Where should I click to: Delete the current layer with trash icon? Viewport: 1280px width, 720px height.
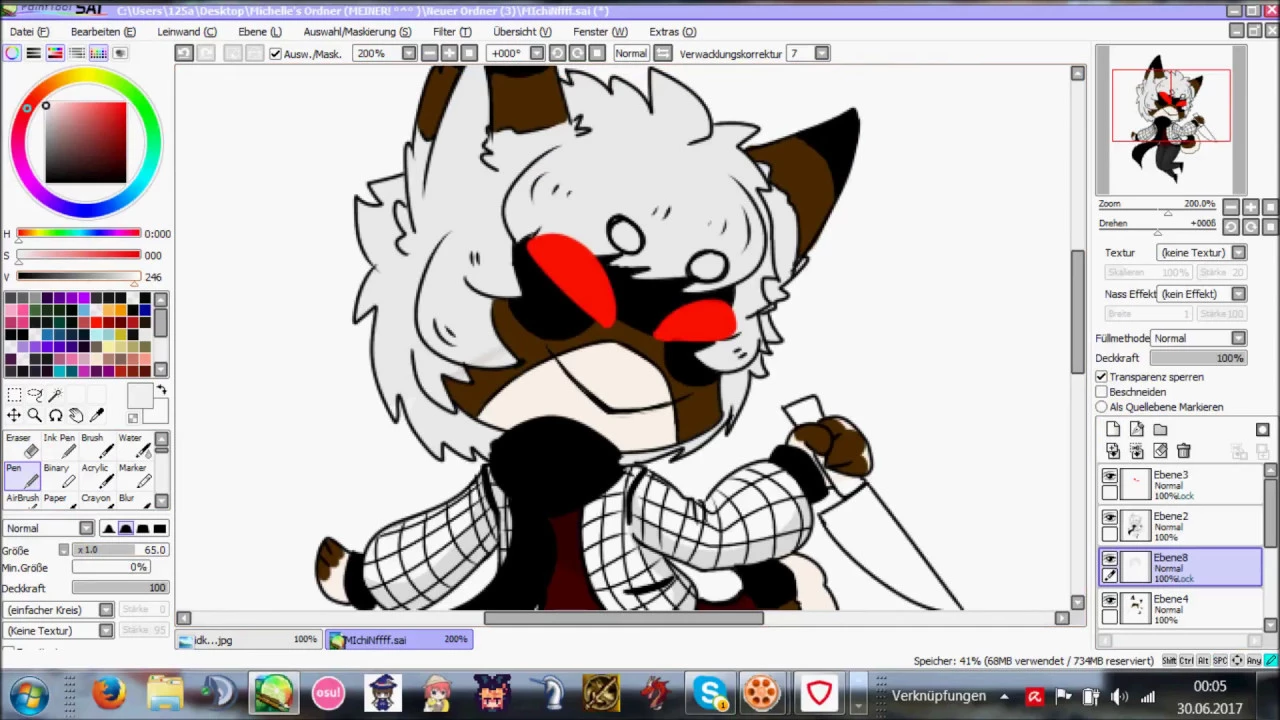[1184, 451]
